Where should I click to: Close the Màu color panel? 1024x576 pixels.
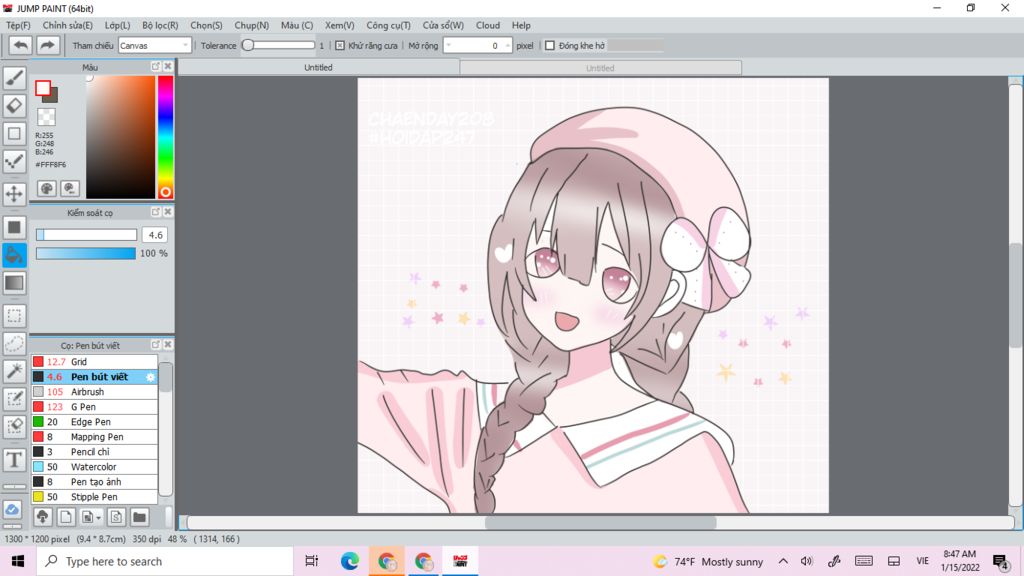click(168, 67)
